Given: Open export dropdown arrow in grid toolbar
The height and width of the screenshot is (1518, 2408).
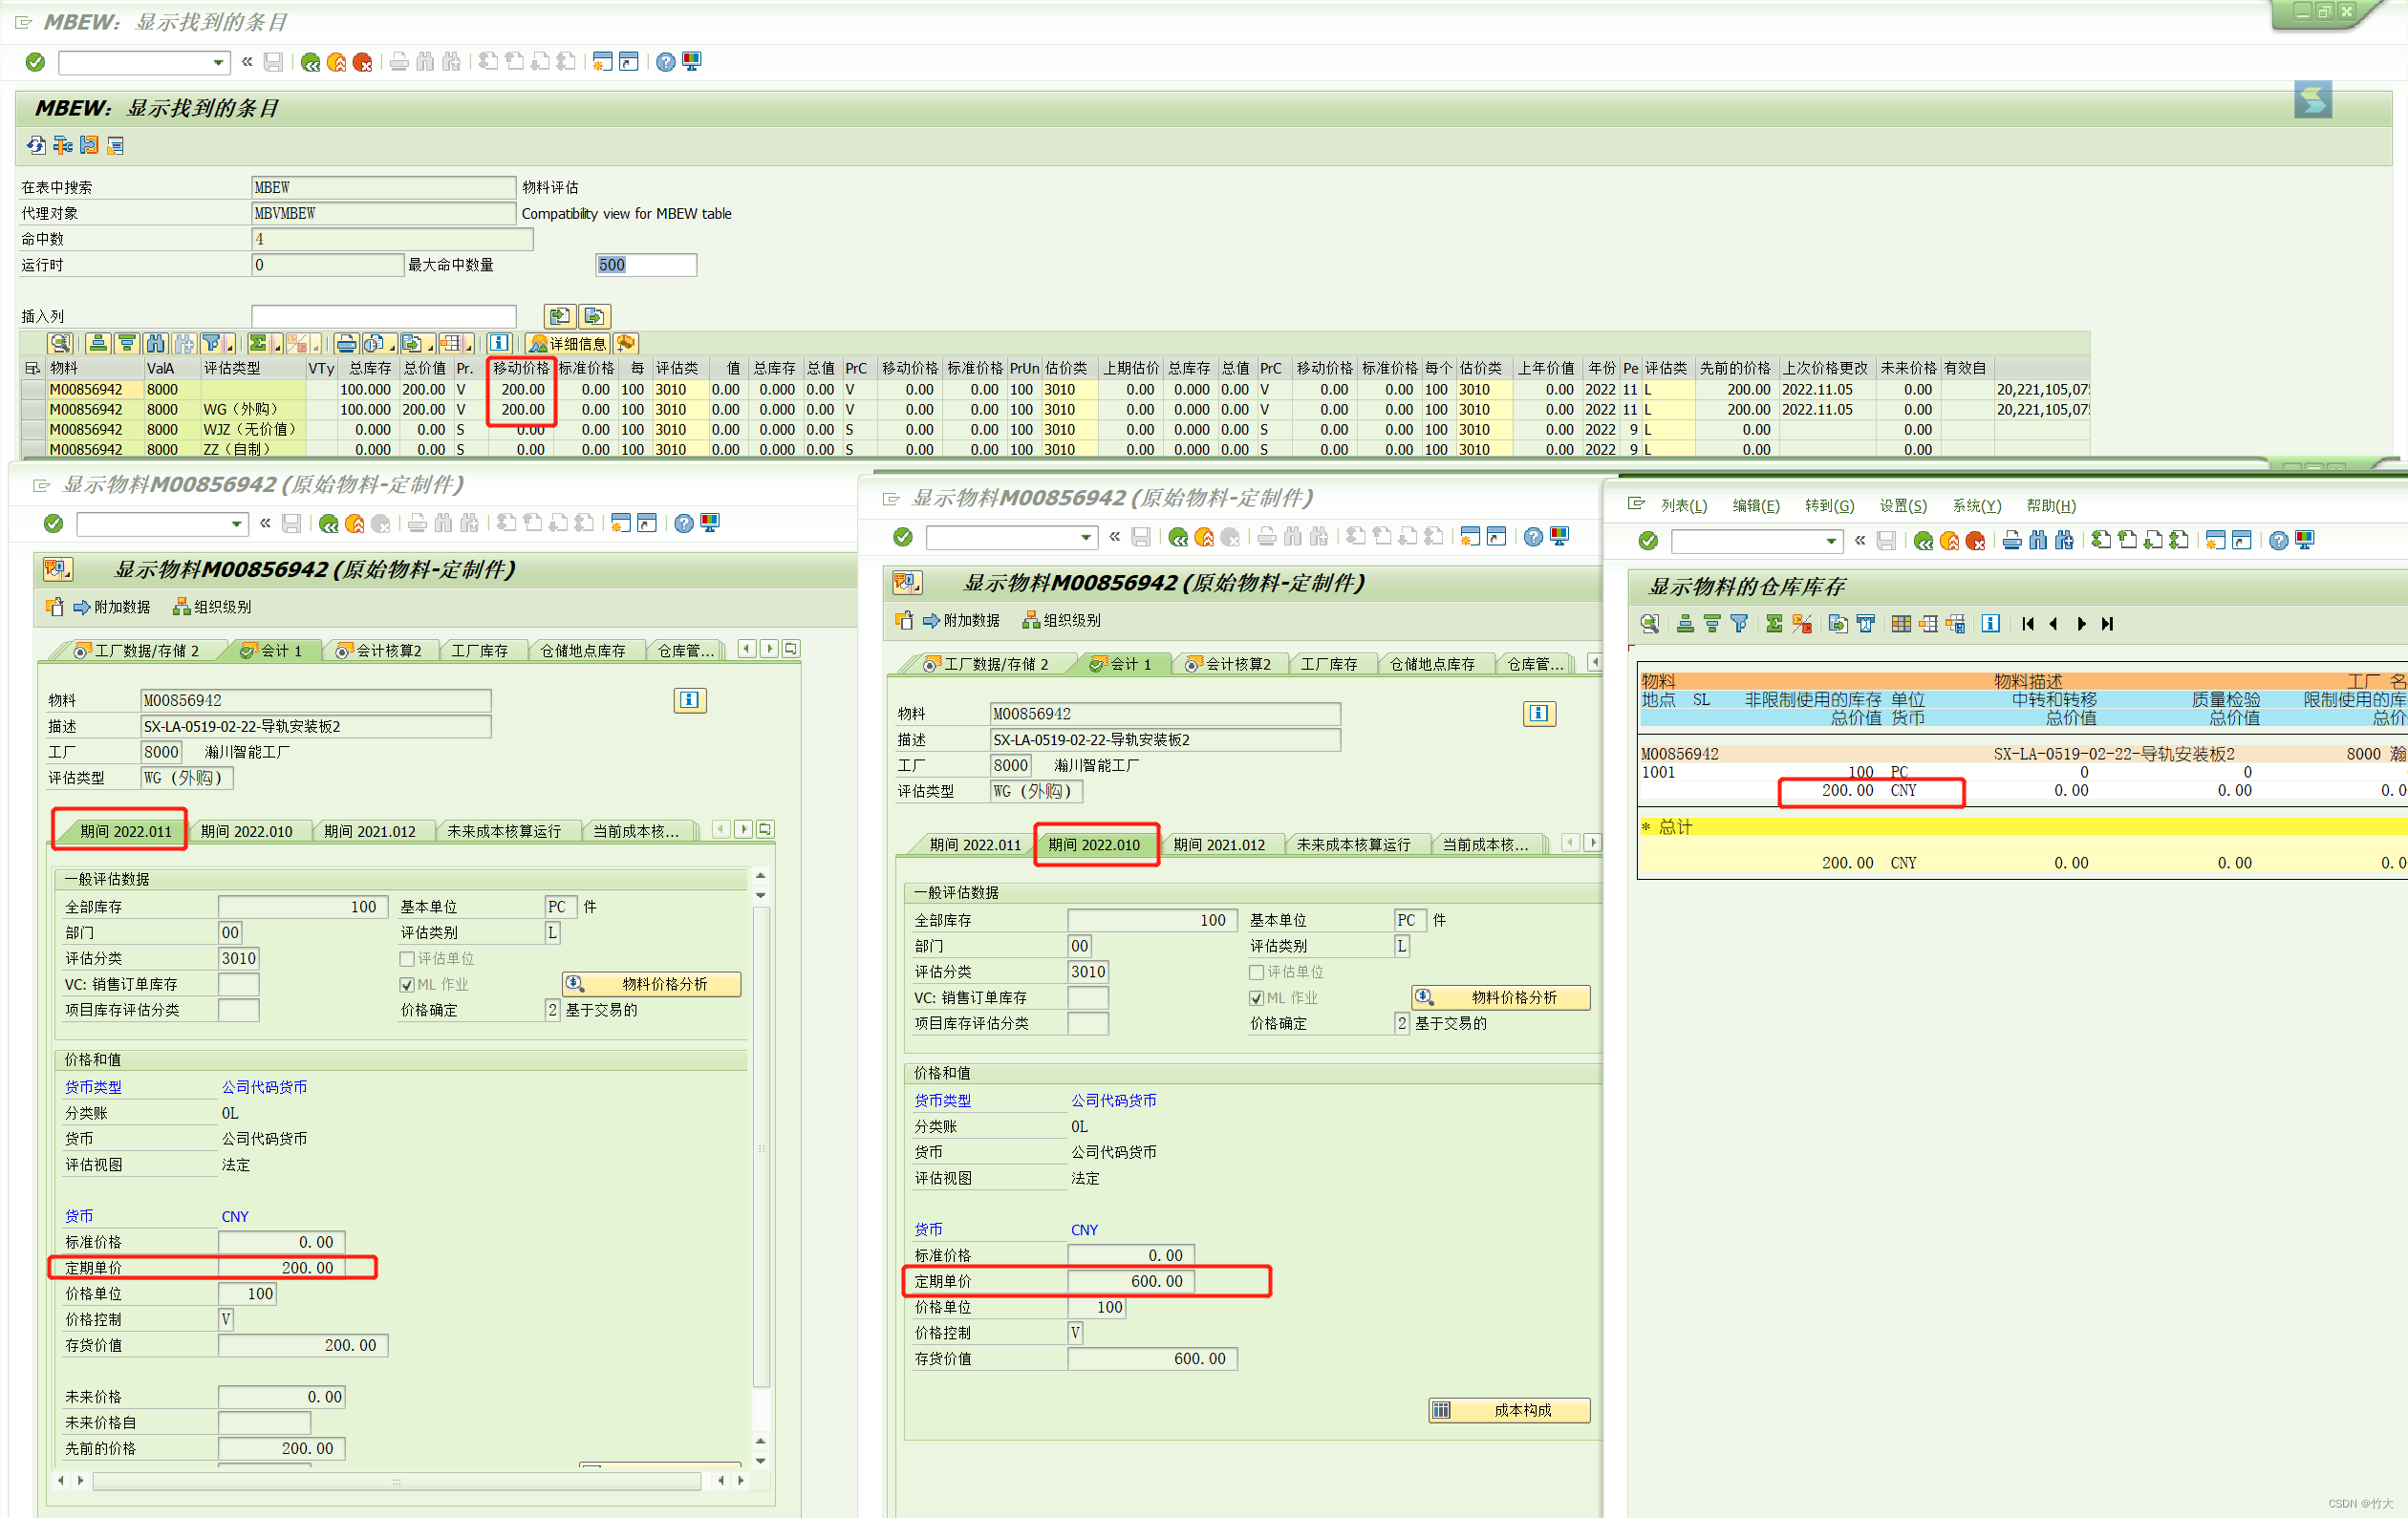Looking at the screenshot, I should click(x=431, y=345).
